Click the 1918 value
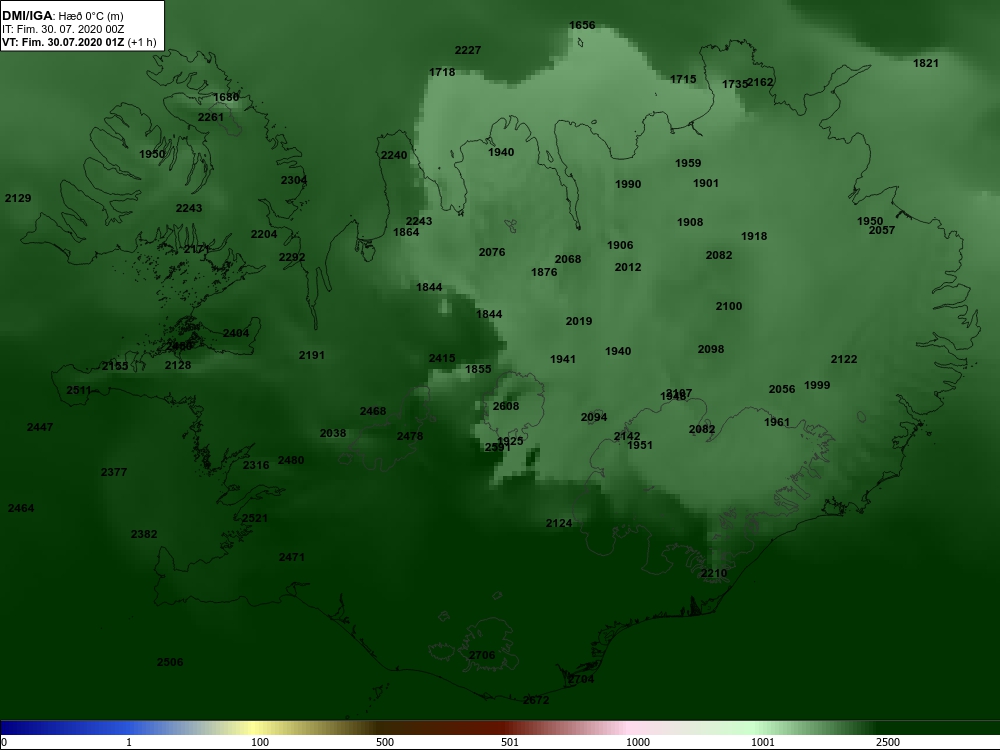This screenshot has width=1000, height=750. [x=754, y=237]
